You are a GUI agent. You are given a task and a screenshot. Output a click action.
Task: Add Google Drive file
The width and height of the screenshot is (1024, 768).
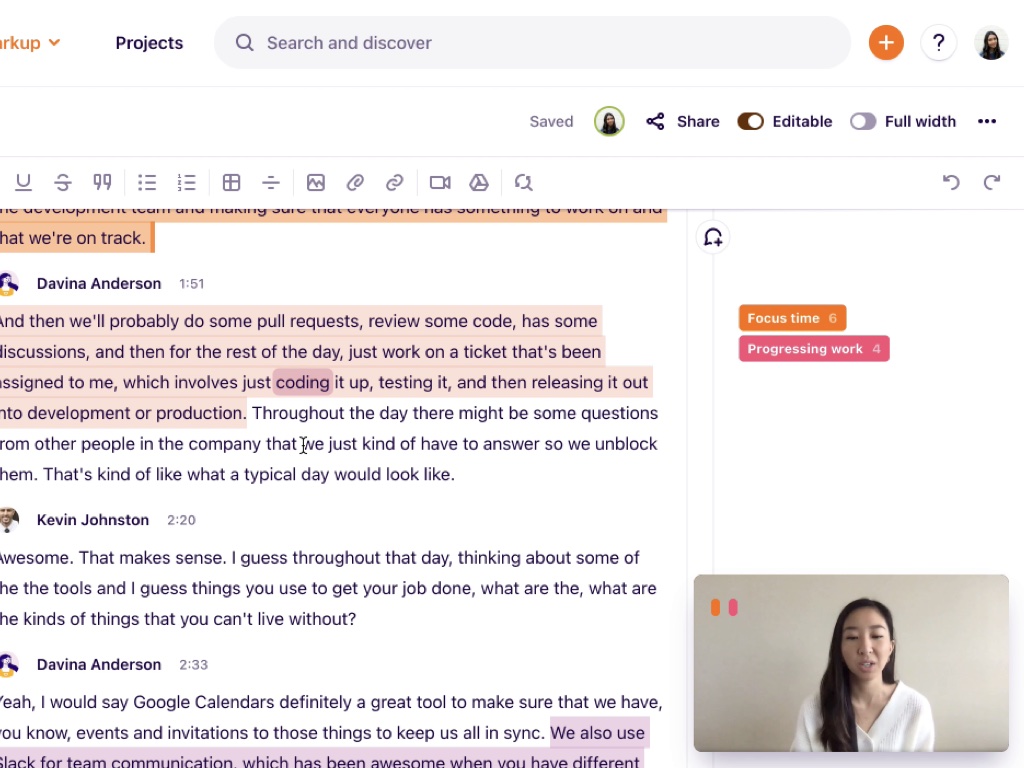click(479, 182)
